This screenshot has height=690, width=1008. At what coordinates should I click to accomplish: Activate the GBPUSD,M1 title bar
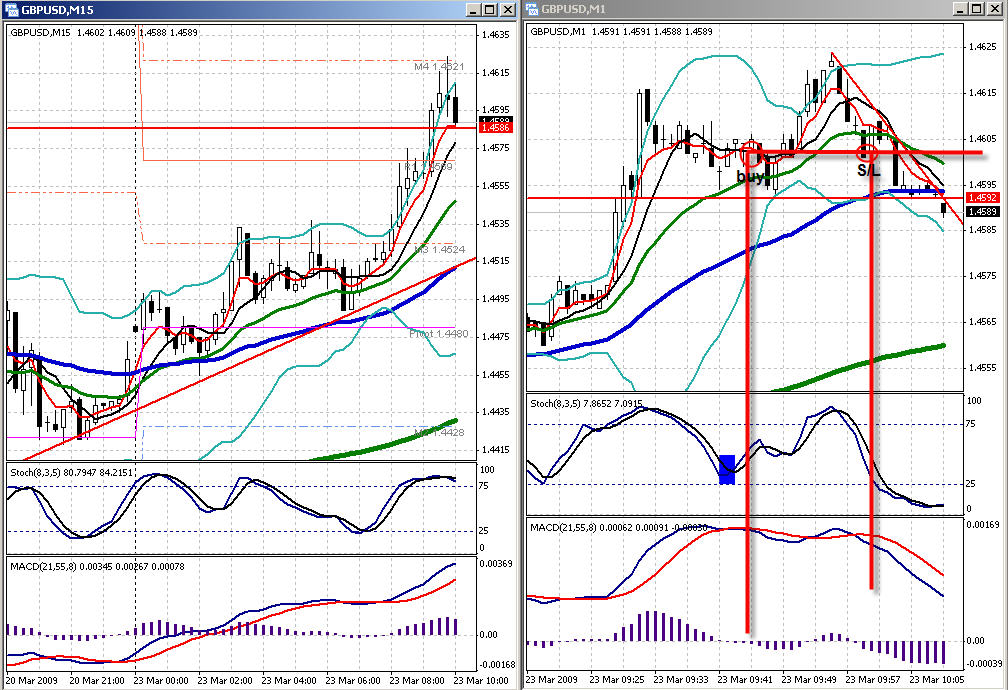point(764,9)
